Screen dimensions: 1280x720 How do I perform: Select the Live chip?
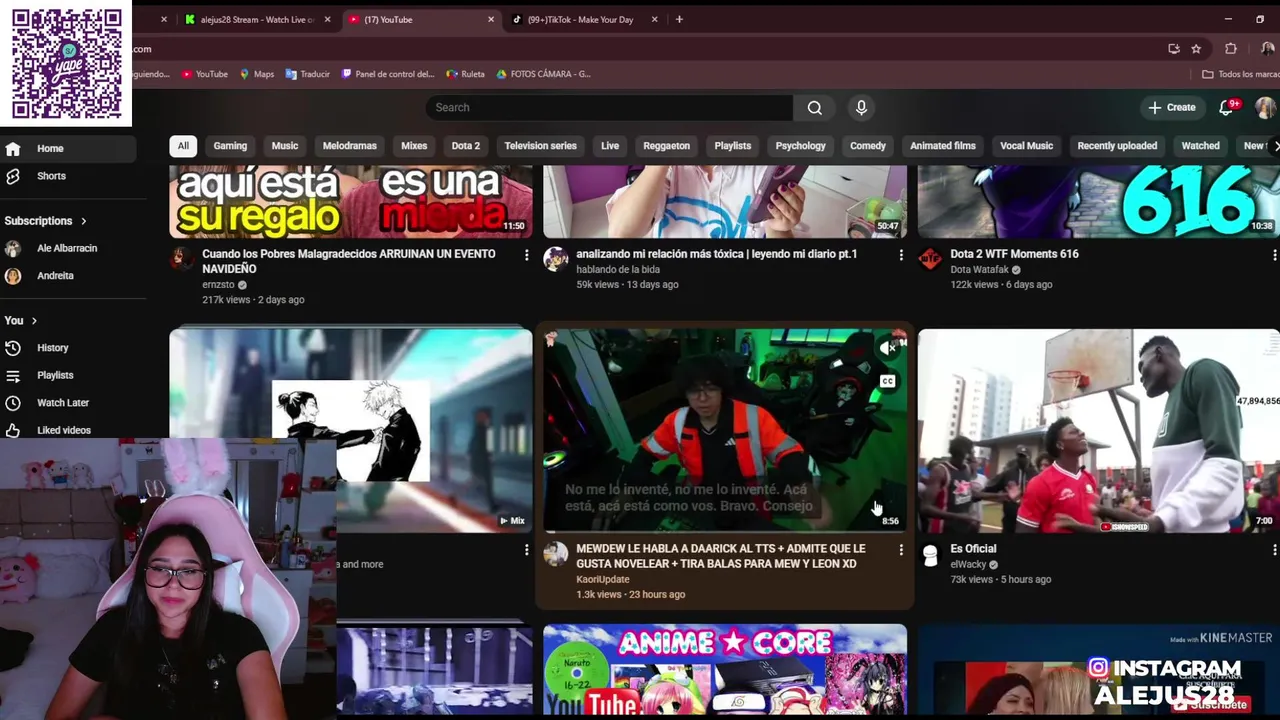(610, 146)
